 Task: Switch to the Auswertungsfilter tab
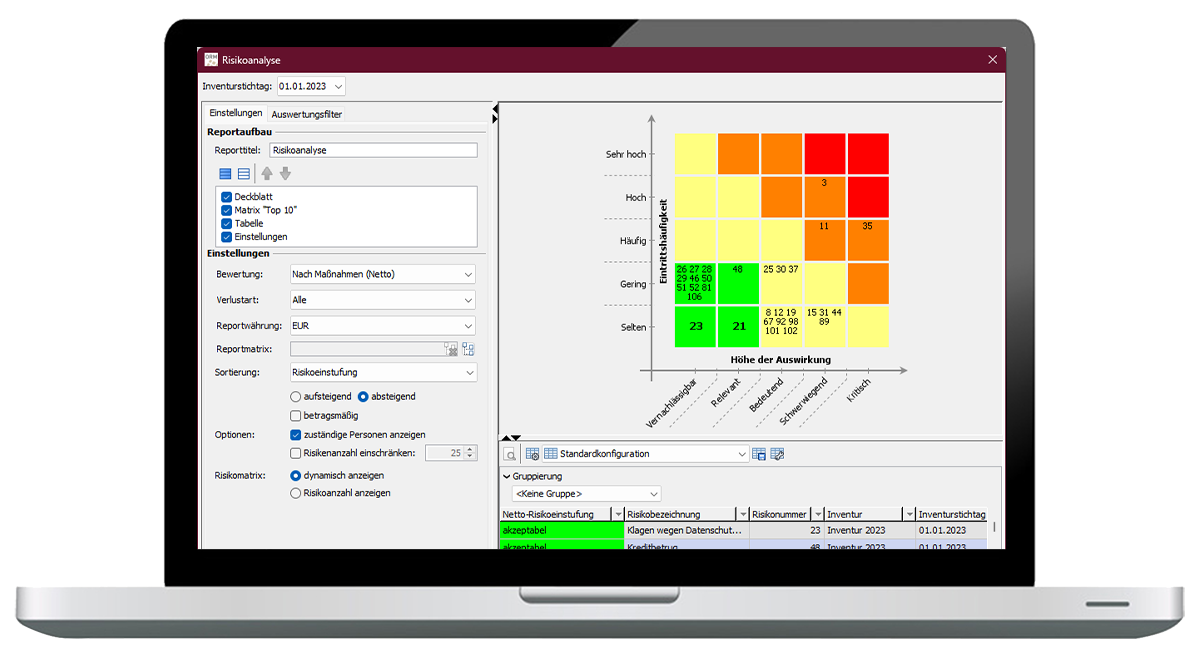click(307, 114)
